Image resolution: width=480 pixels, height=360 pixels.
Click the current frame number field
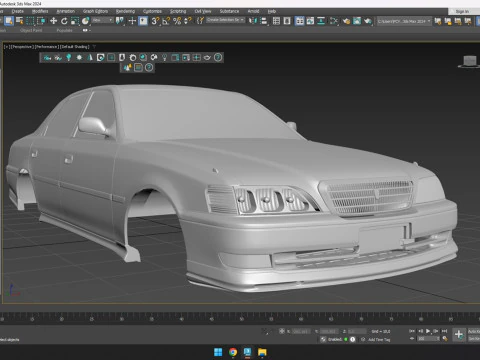(428, 338)
